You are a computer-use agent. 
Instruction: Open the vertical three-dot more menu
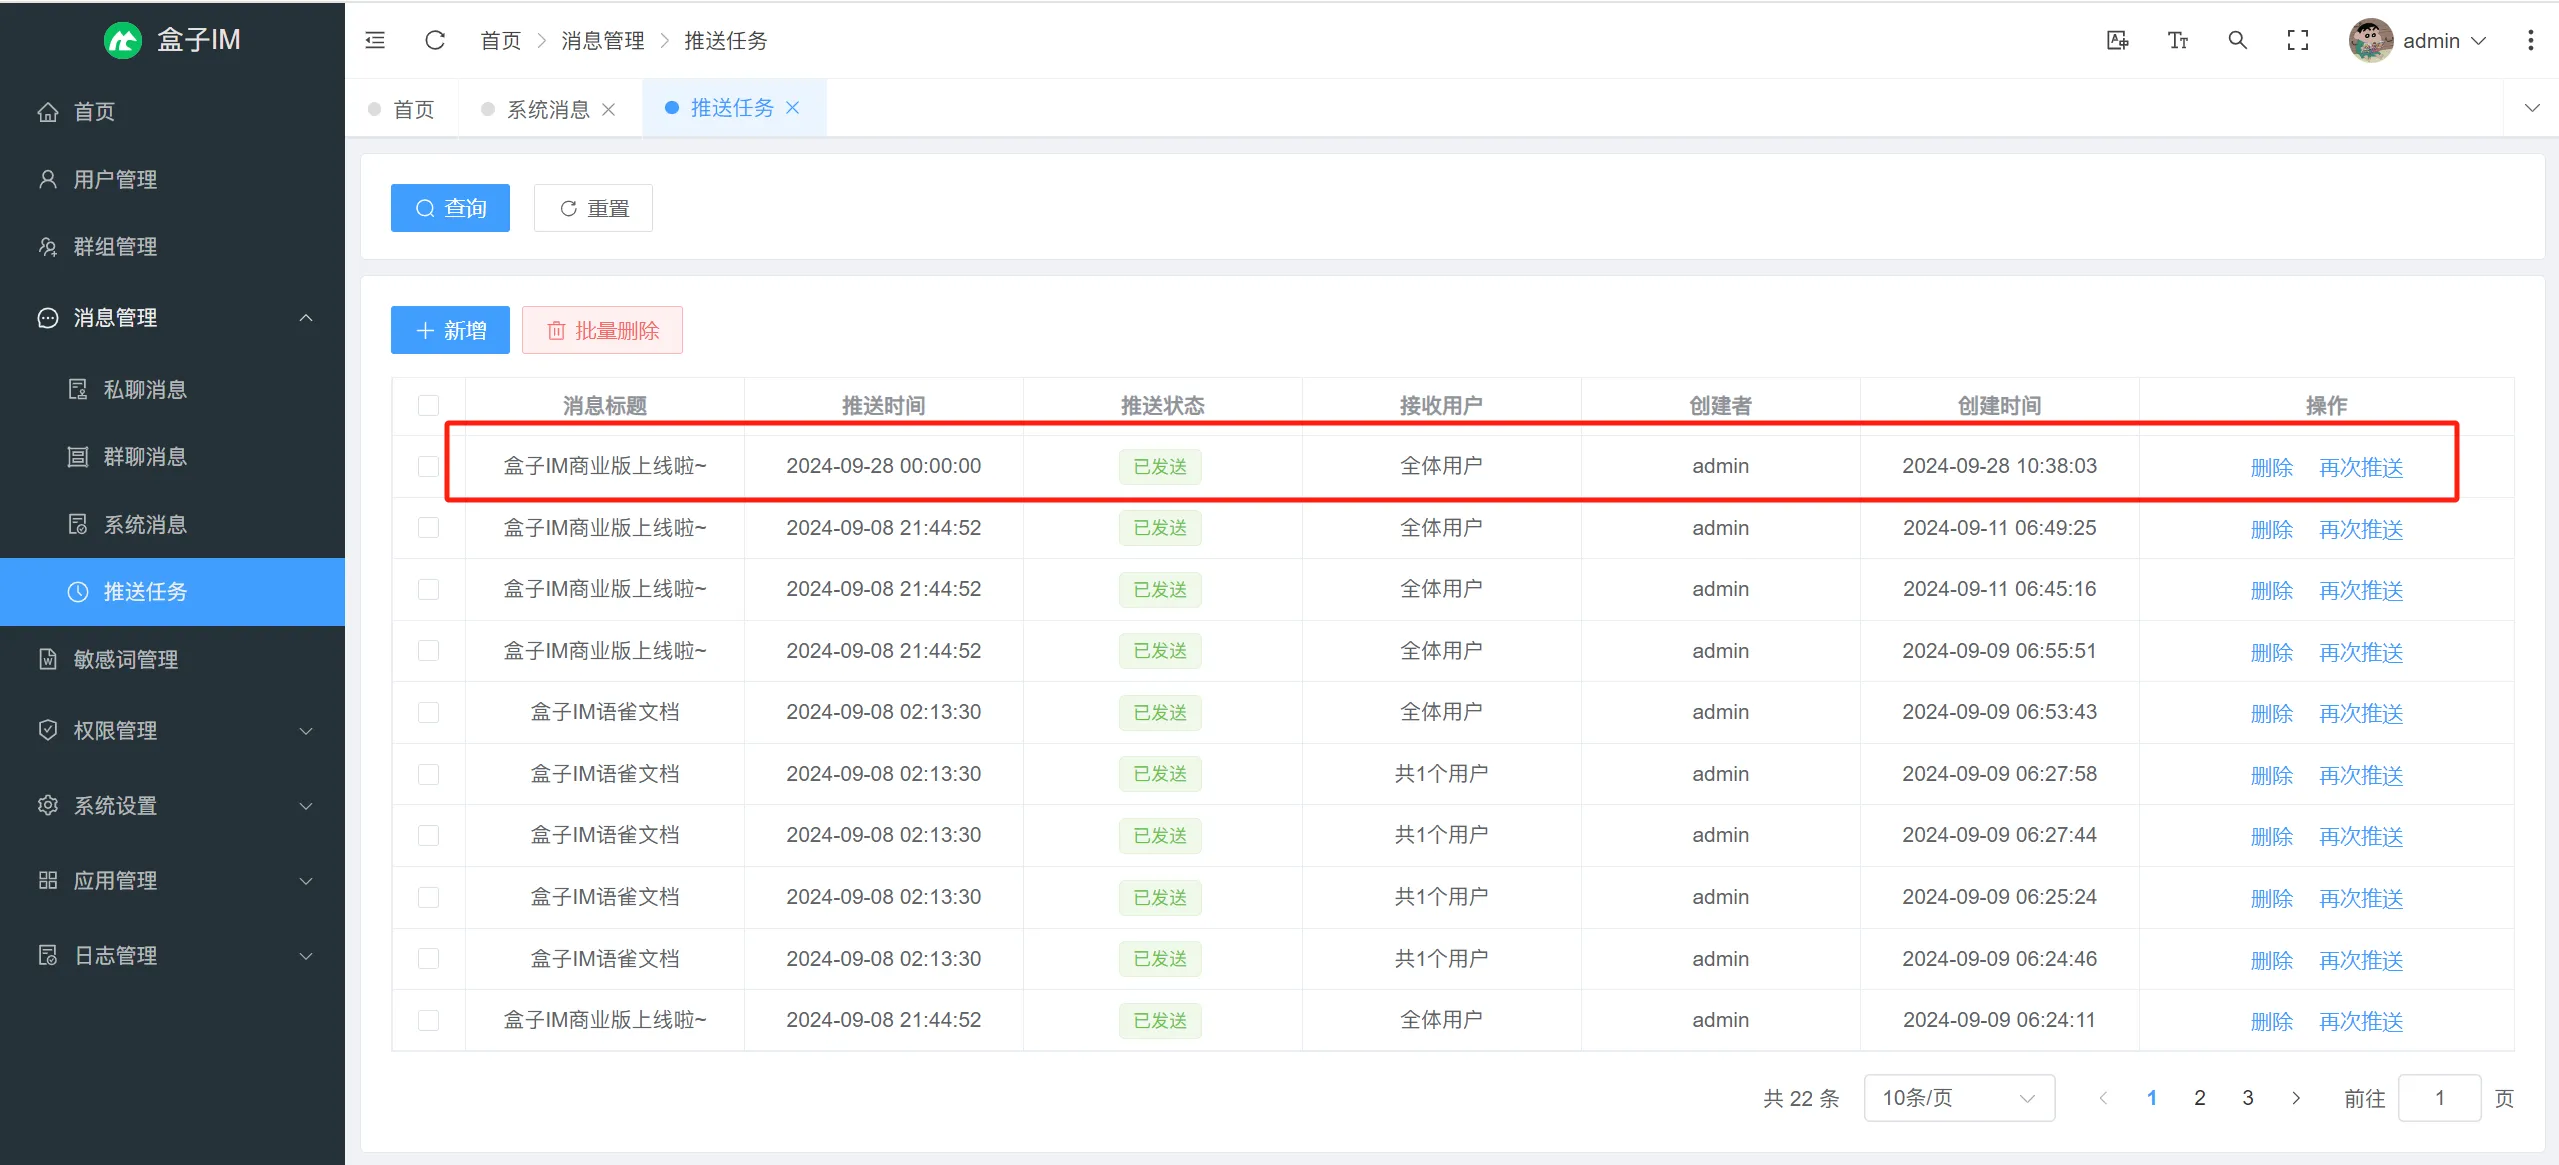[2530, 40]
